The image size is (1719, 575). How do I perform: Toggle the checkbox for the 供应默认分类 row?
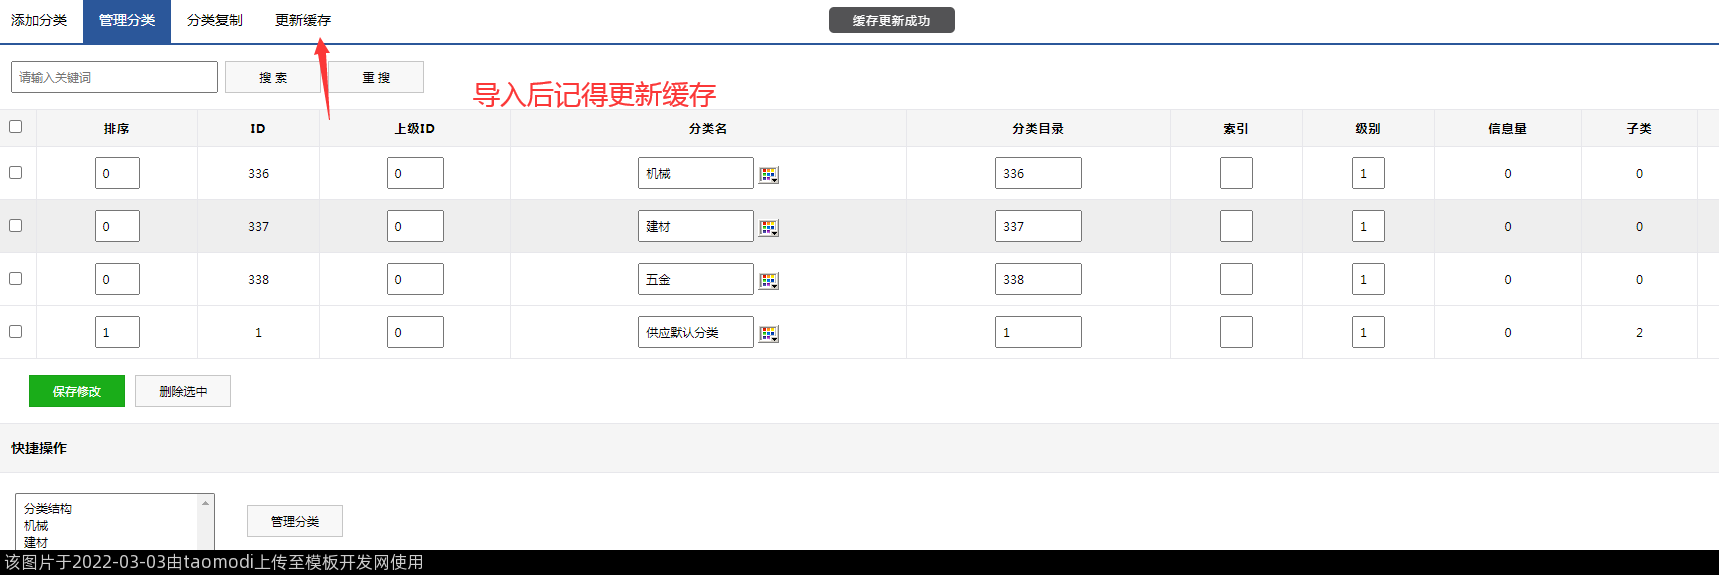click(15, 332)
